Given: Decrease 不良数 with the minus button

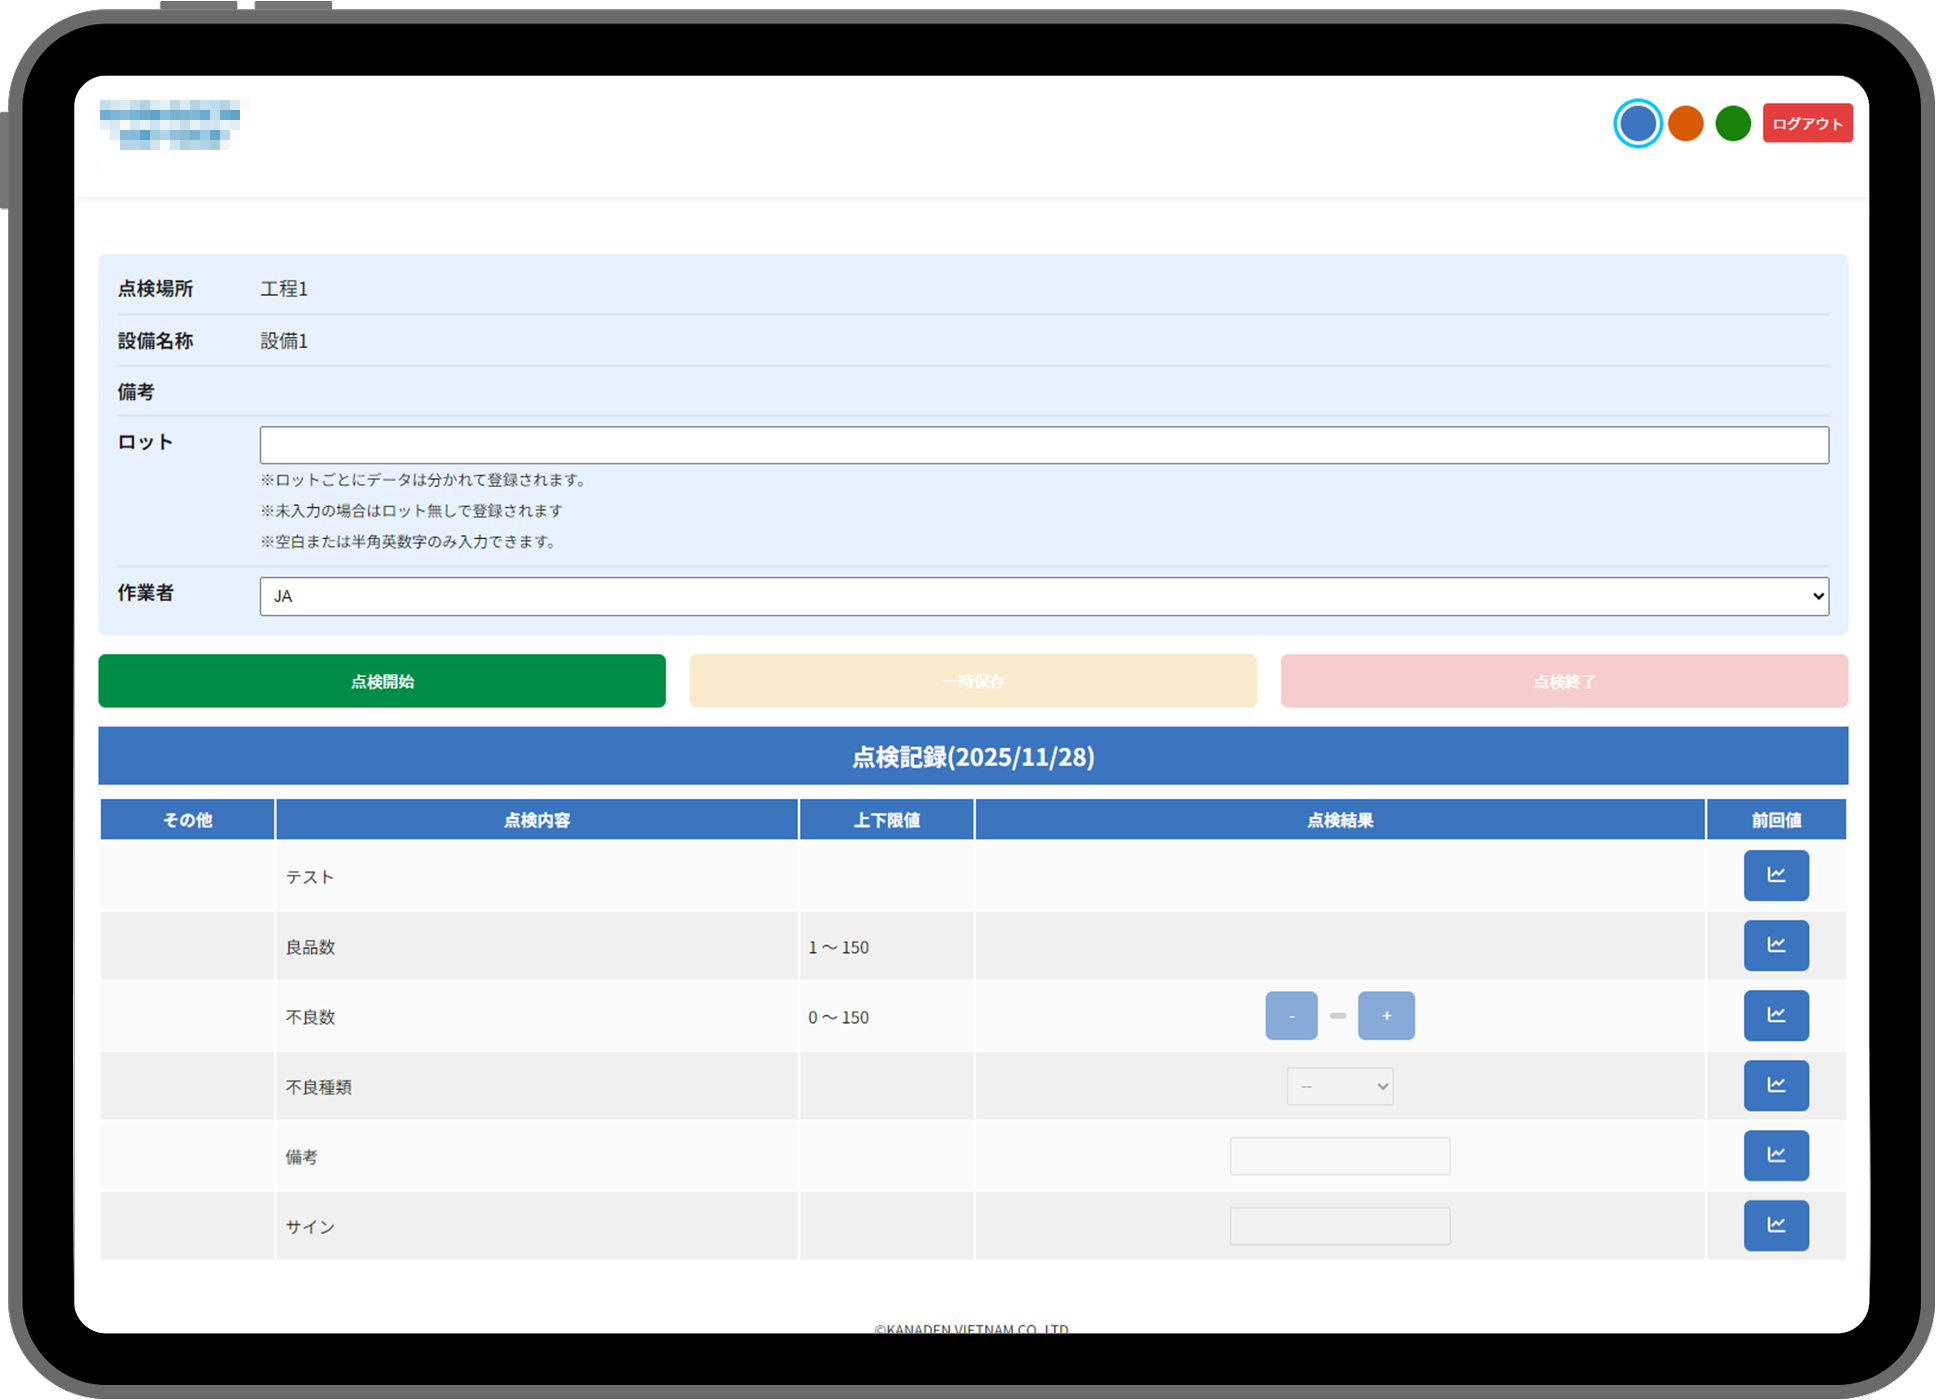Looking at the screenshot, I should pos(1290,1016).
